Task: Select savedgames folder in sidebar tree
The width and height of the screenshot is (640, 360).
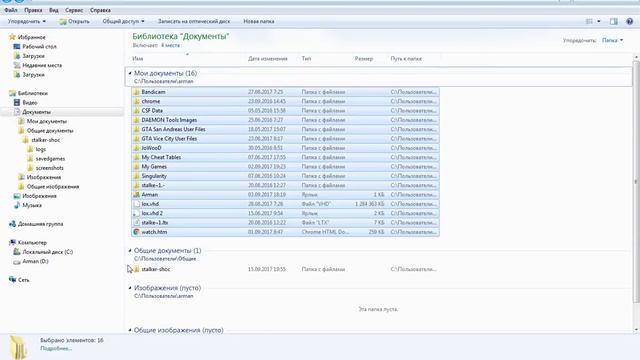Action: tap(50, 159)
